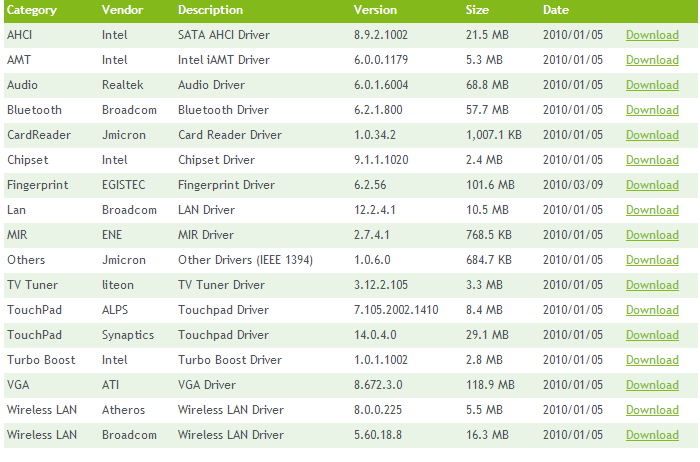Screen dimensions: 700x462
Task: Download the Intel Turbo Boost Driver
Action: coord(652,360)
